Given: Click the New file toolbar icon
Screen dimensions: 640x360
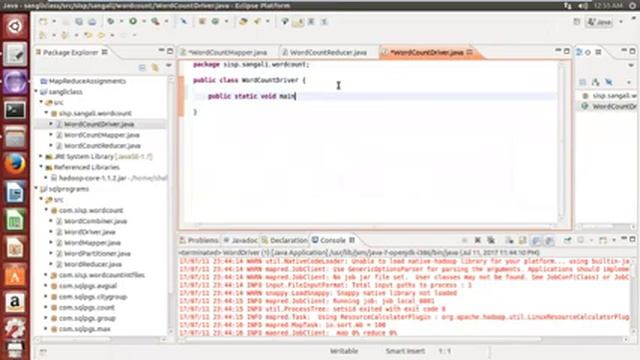Looking at the screenshot, I should point(43,21).
